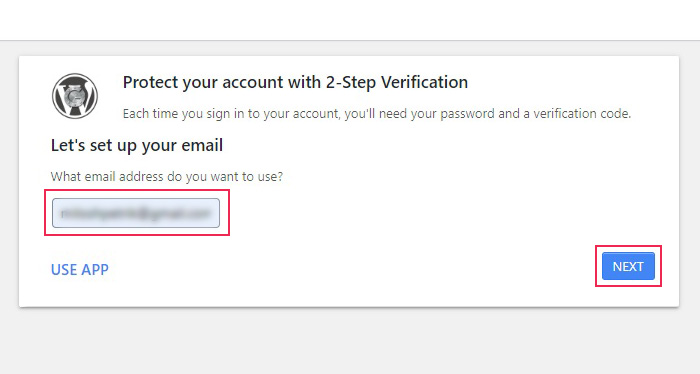This screenshot has width=700, height=374.
Task: Submit the email by clicking NEXT
Action: [x=628, y=266]
